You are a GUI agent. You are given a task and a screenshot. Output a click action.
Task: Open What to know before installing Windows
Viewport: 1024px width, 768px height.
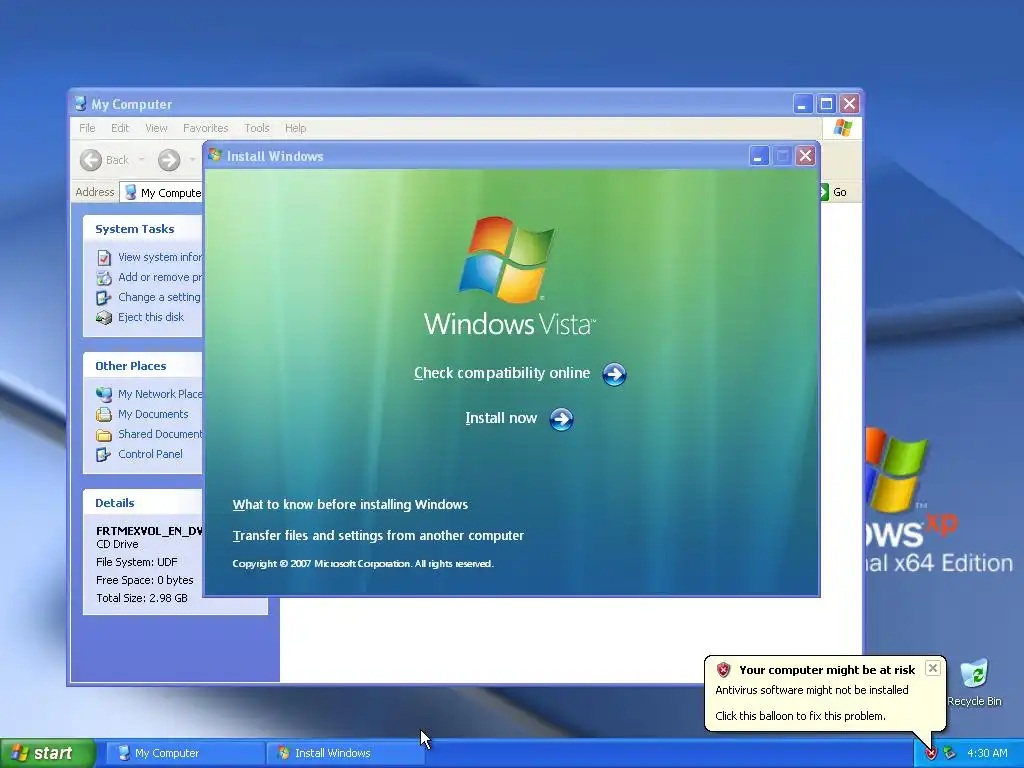pyautogui.click(x=350, y=504)
